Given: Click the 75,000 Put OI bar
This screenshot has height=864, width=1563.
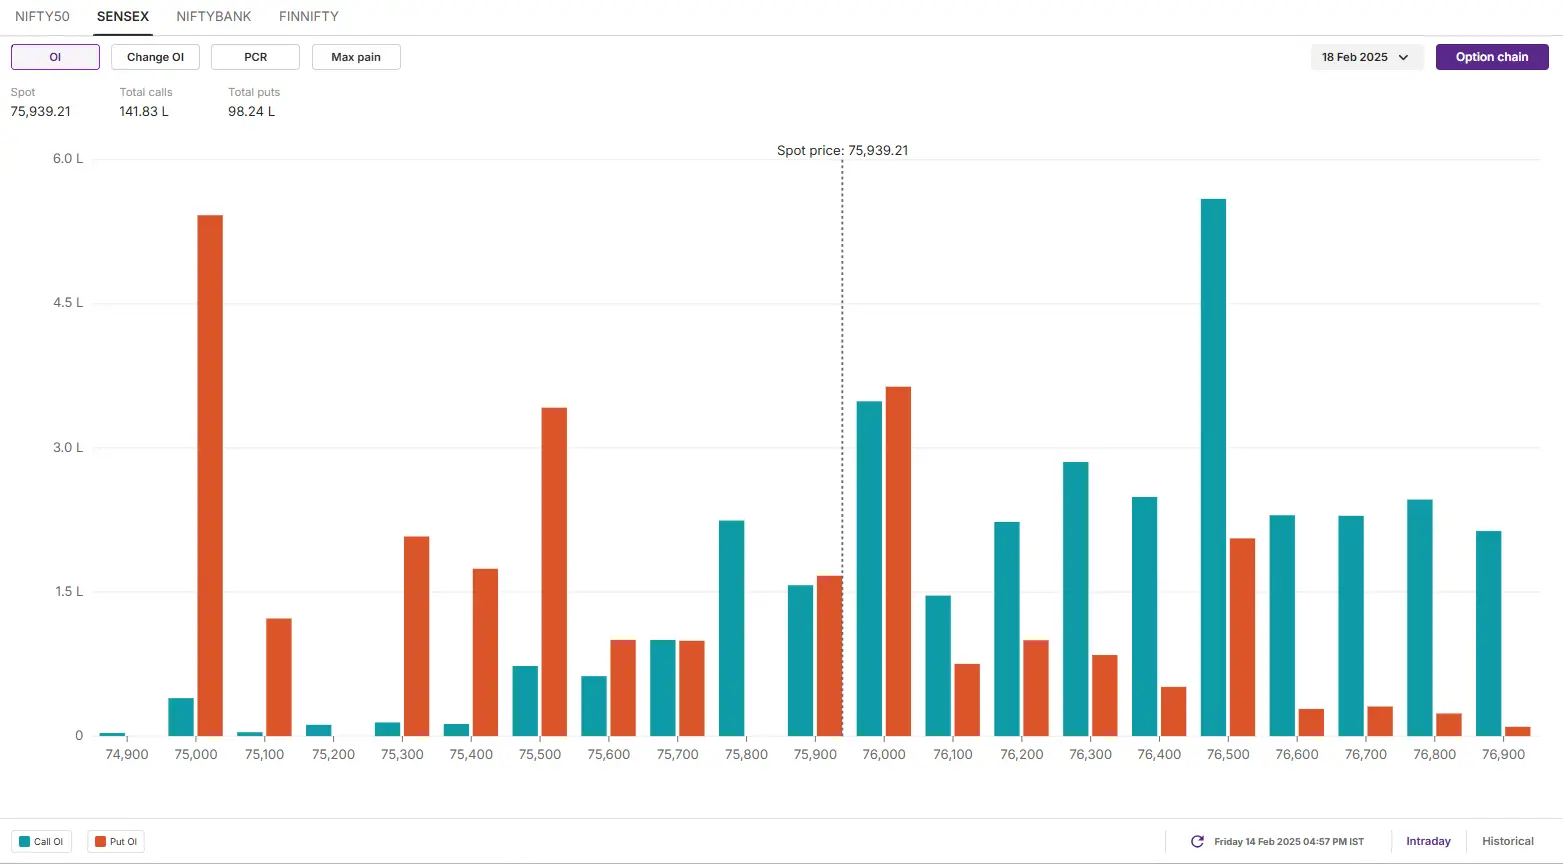Looking at the screenshot, I should [x=210, y=476].
